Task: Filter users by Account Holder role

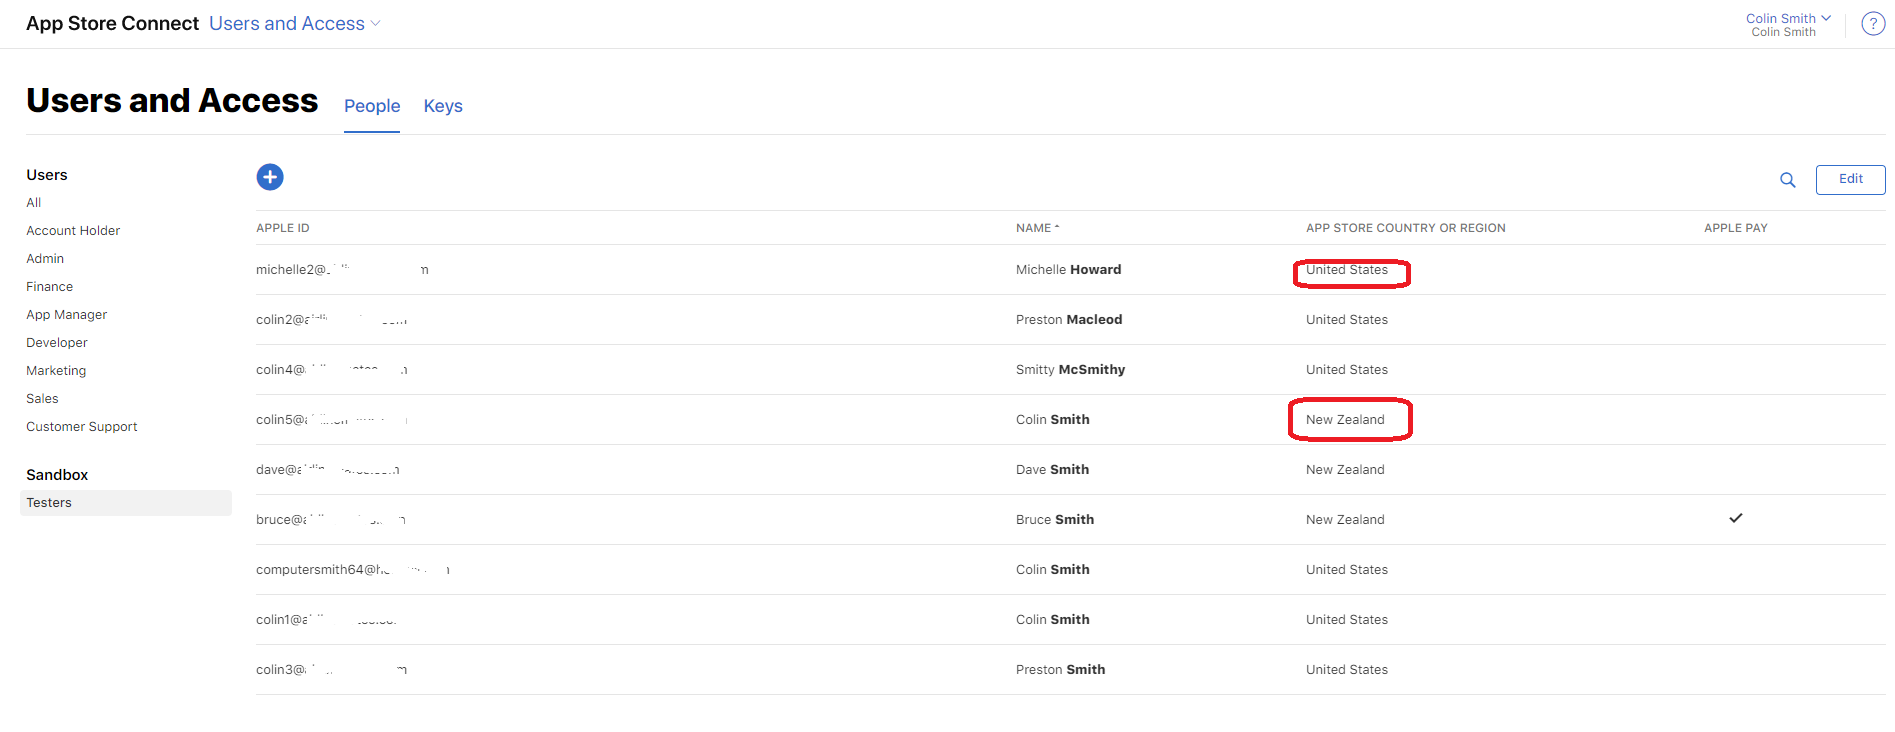Action: pos(73,231)
